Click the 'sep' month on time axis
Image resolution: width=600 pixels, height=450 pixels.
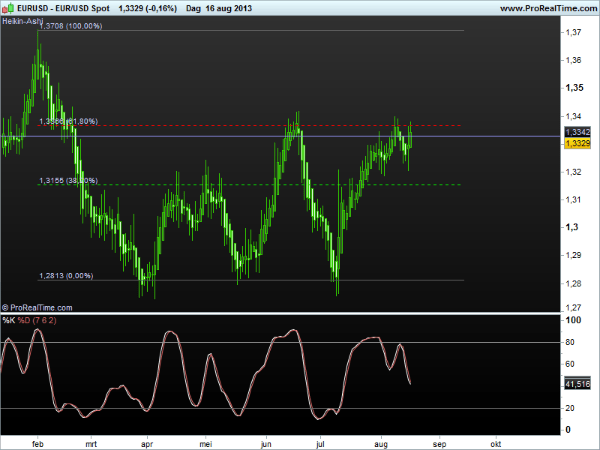(439, 444)
